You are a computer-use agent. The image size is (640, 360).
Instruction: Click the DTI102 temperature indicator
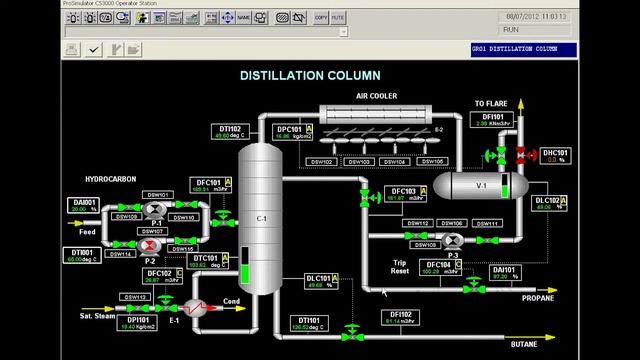[230, 132]
